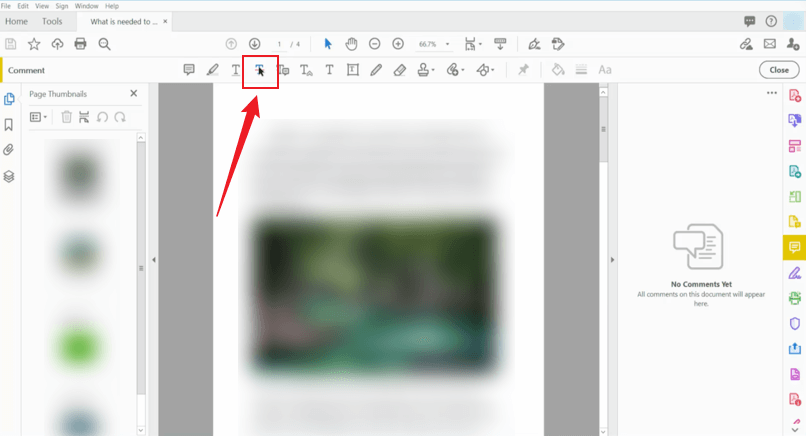This screenshot has height=436, width=806.
Task: Switch to the Tools tab
Action: pyautogui.click(x=52, y=22)
